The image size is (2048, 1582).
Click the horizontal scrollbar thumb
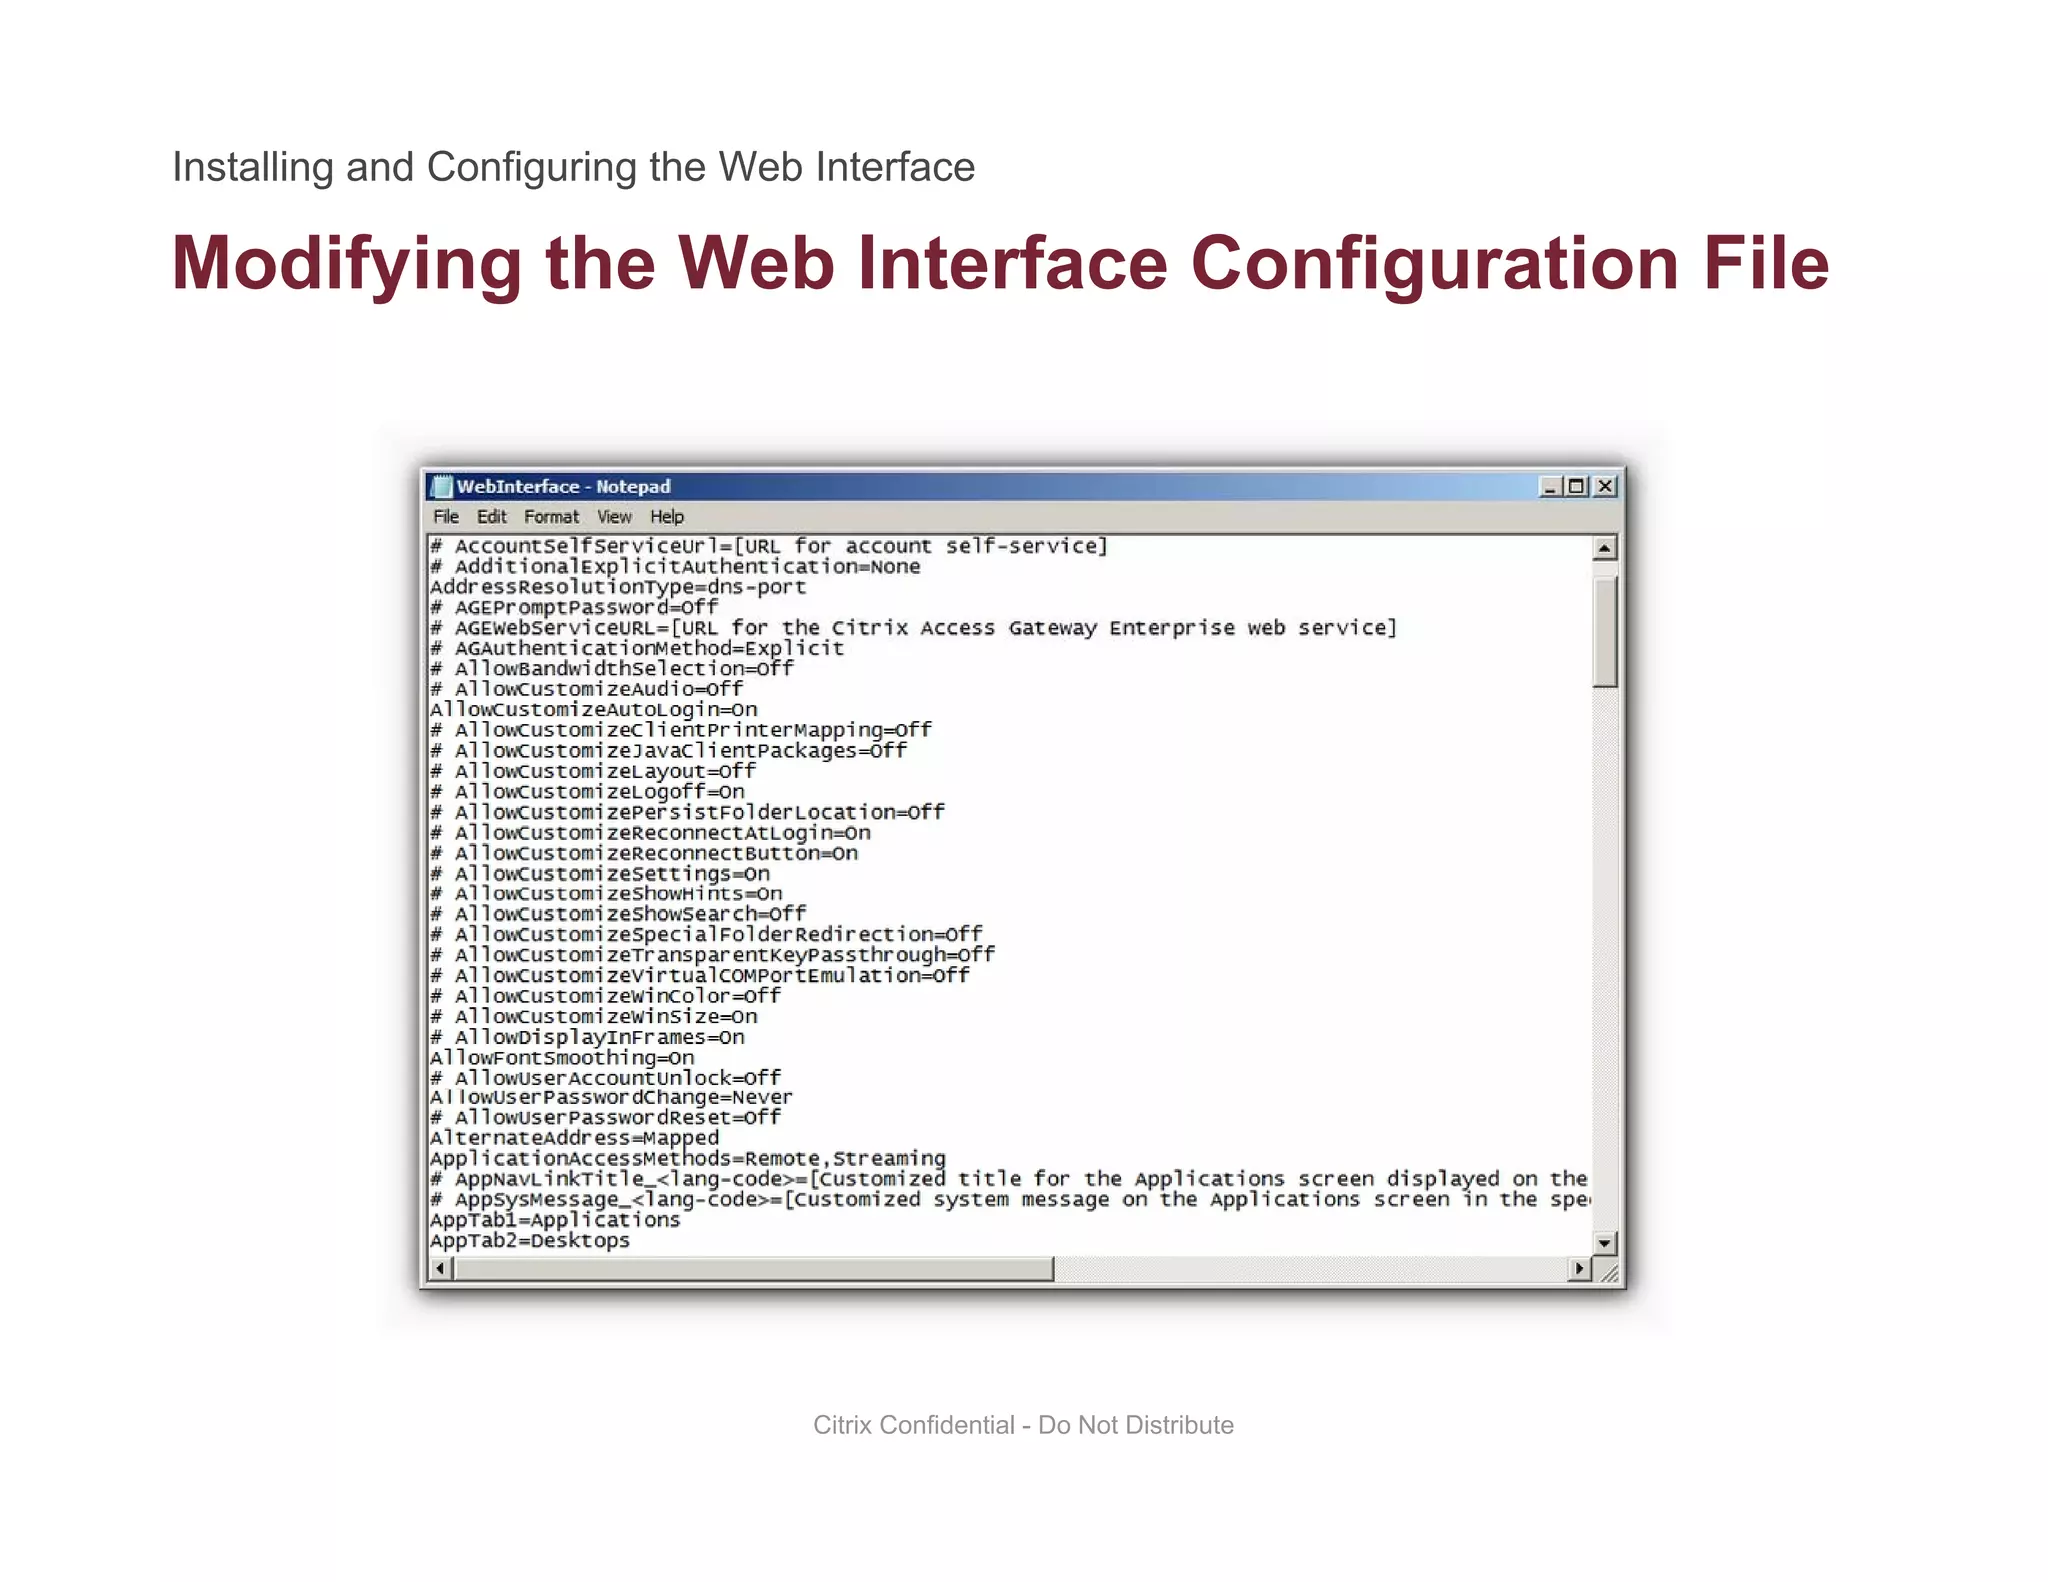(x=753, y=1269)
